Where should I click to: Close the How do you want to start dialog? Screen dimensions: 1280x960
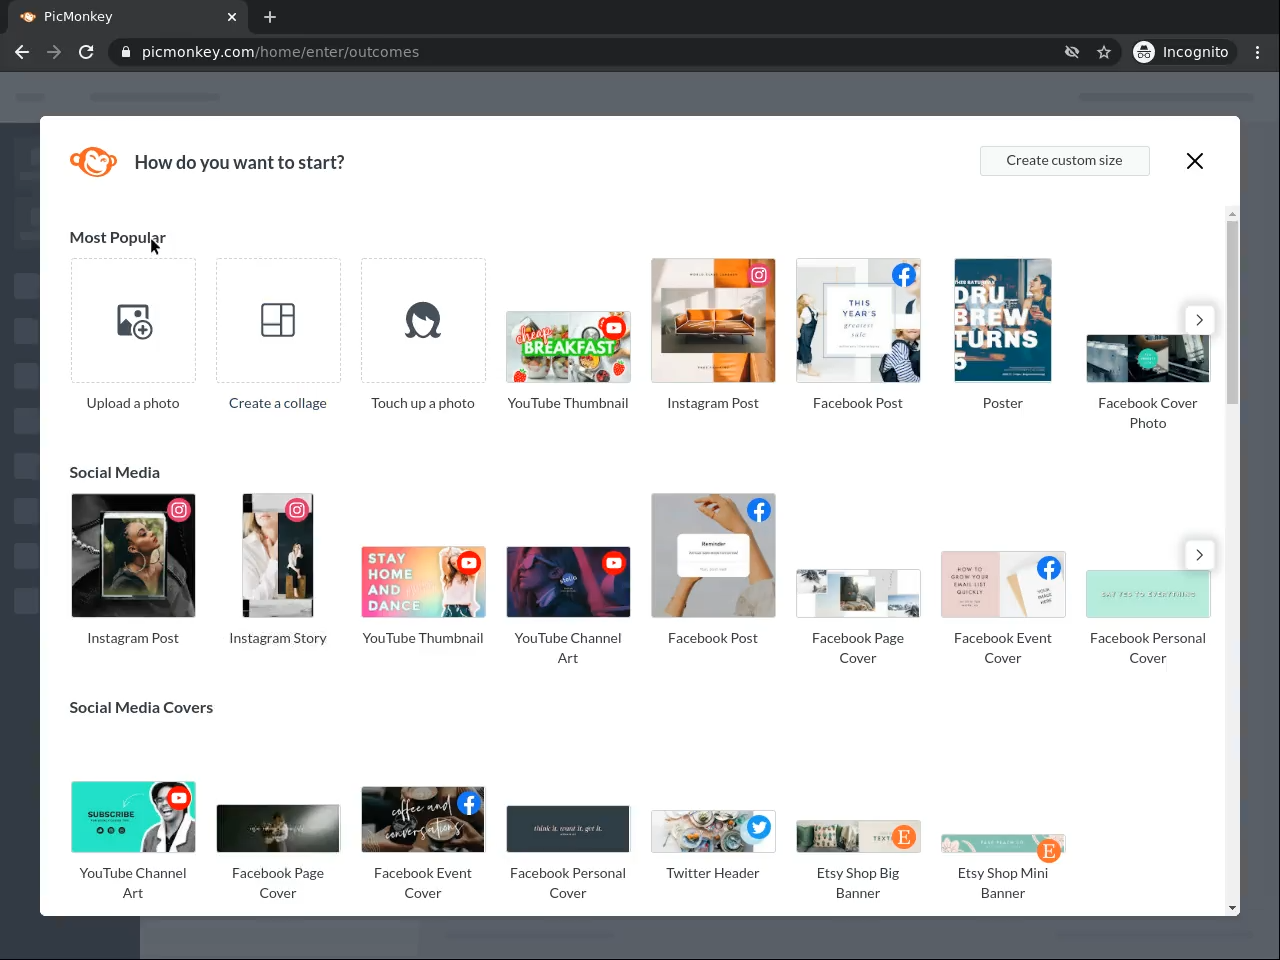pyautogui.click(x=1194, y=161)
